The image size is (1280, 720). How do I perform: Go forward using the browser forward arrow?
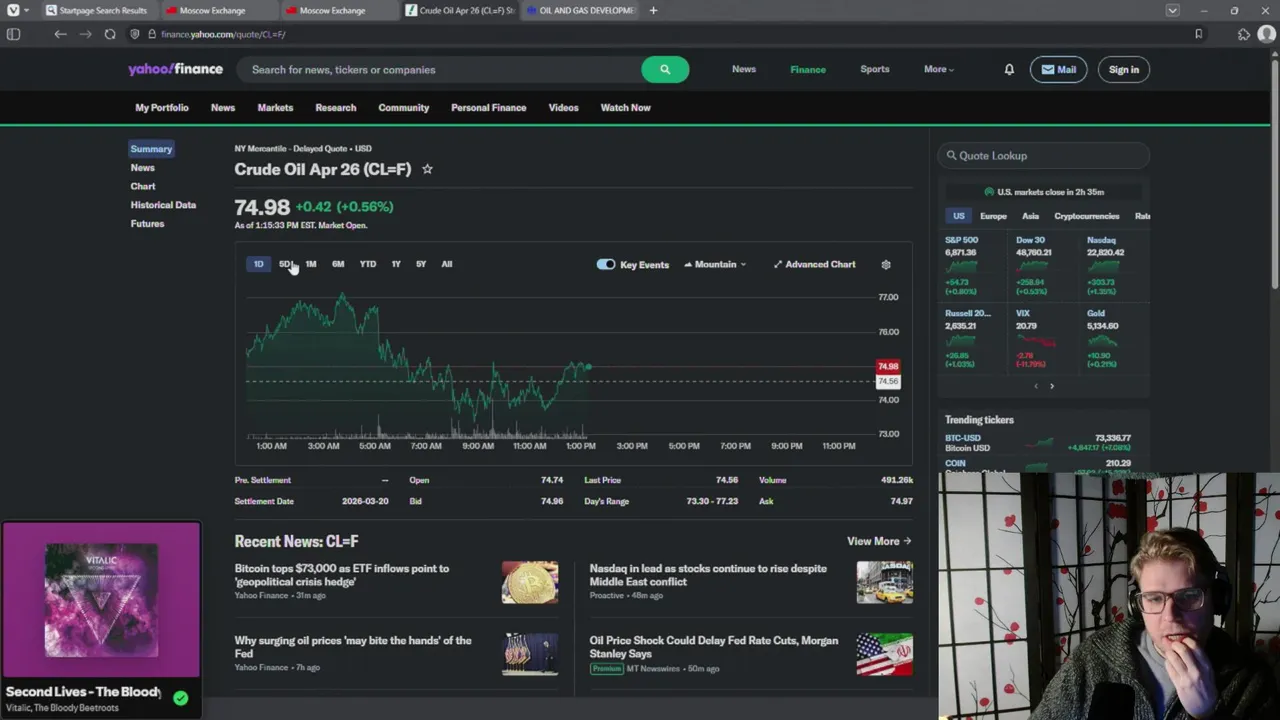(x=85, y=34)
